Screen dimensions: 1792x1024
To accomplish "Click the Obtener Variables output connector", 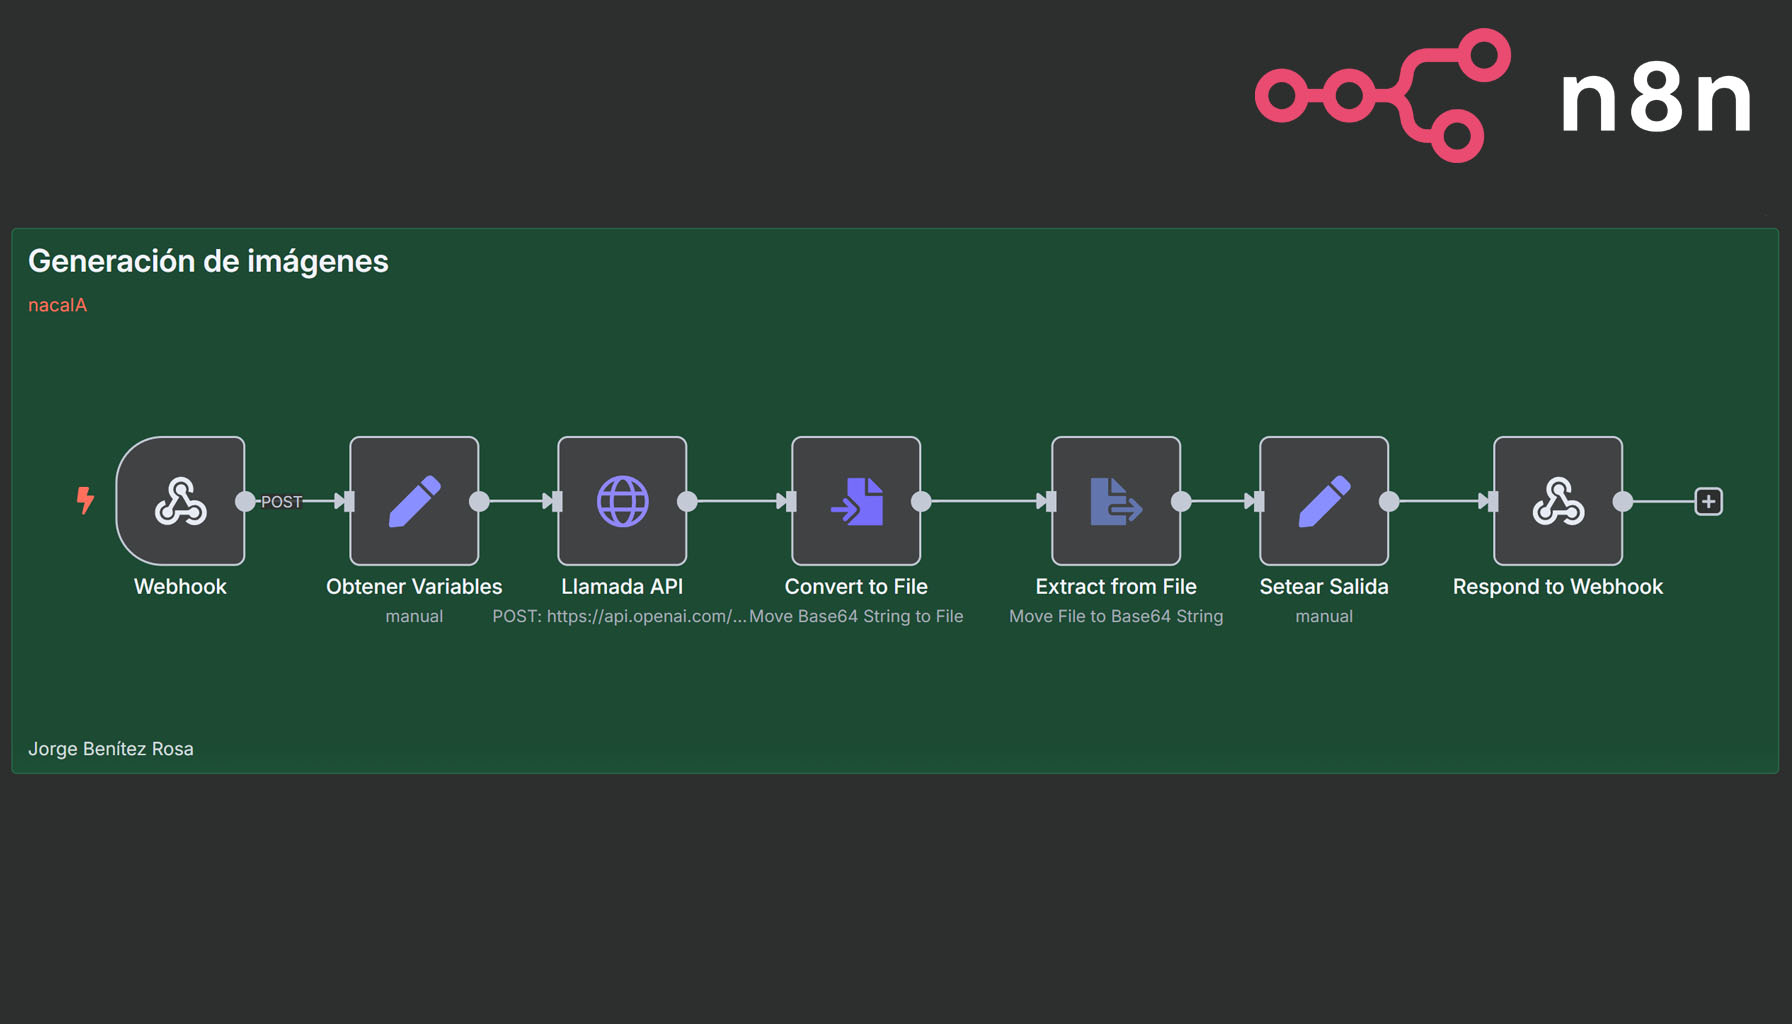I will (479, 501).
